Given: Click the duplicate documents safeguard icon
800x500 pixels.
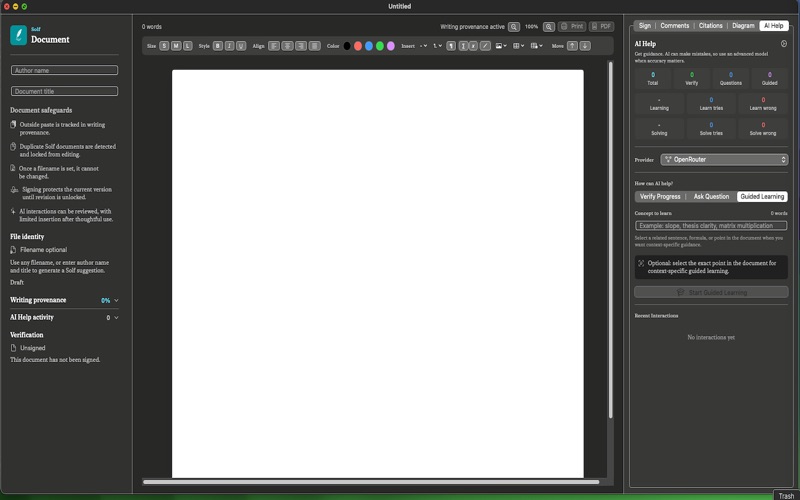Looking at the screenshot, I should click(x=13, y=146).
